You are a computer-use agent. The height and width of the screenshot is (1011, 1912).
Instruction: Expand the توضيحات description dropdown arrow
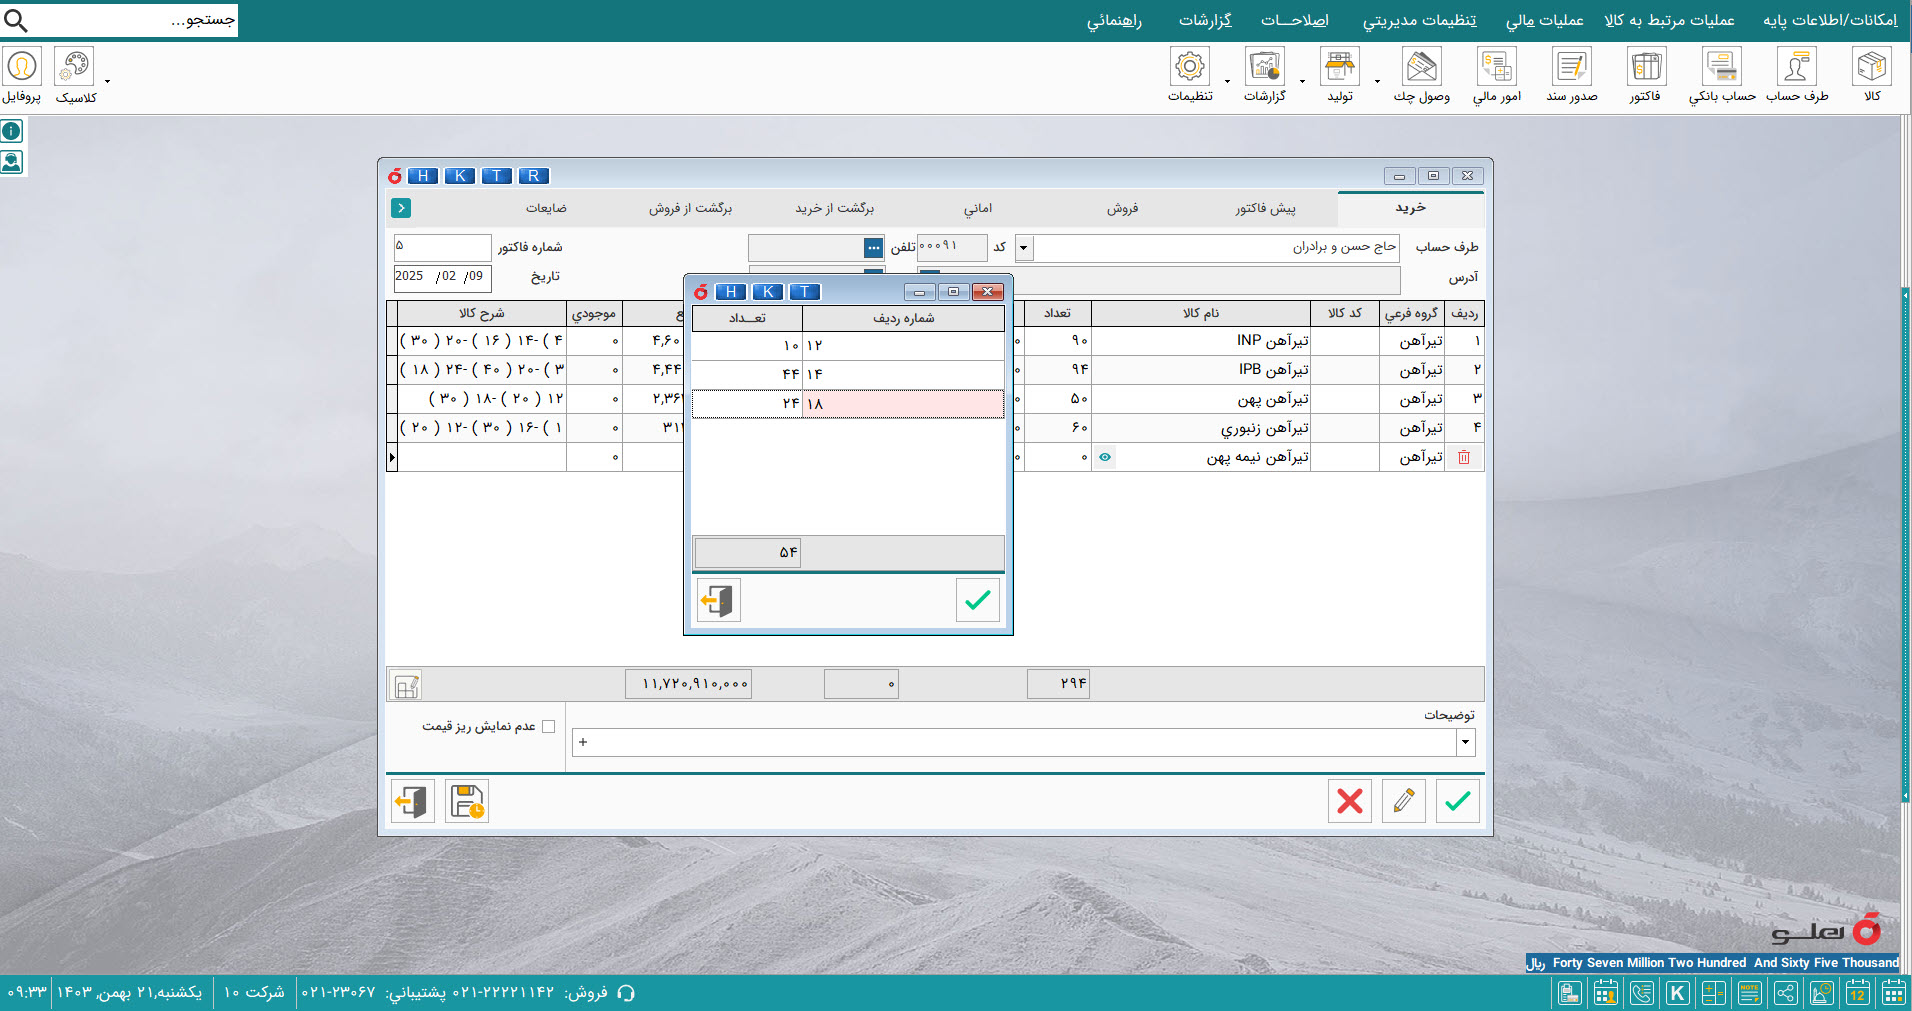1466,742
